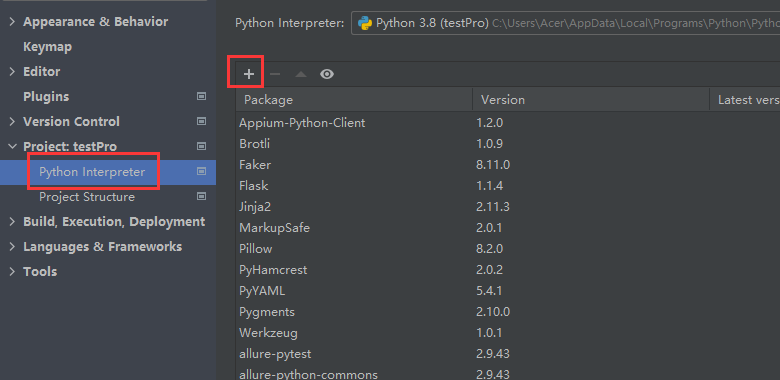
Task: Expand the Editor settings section
Action: coord(12,72)
